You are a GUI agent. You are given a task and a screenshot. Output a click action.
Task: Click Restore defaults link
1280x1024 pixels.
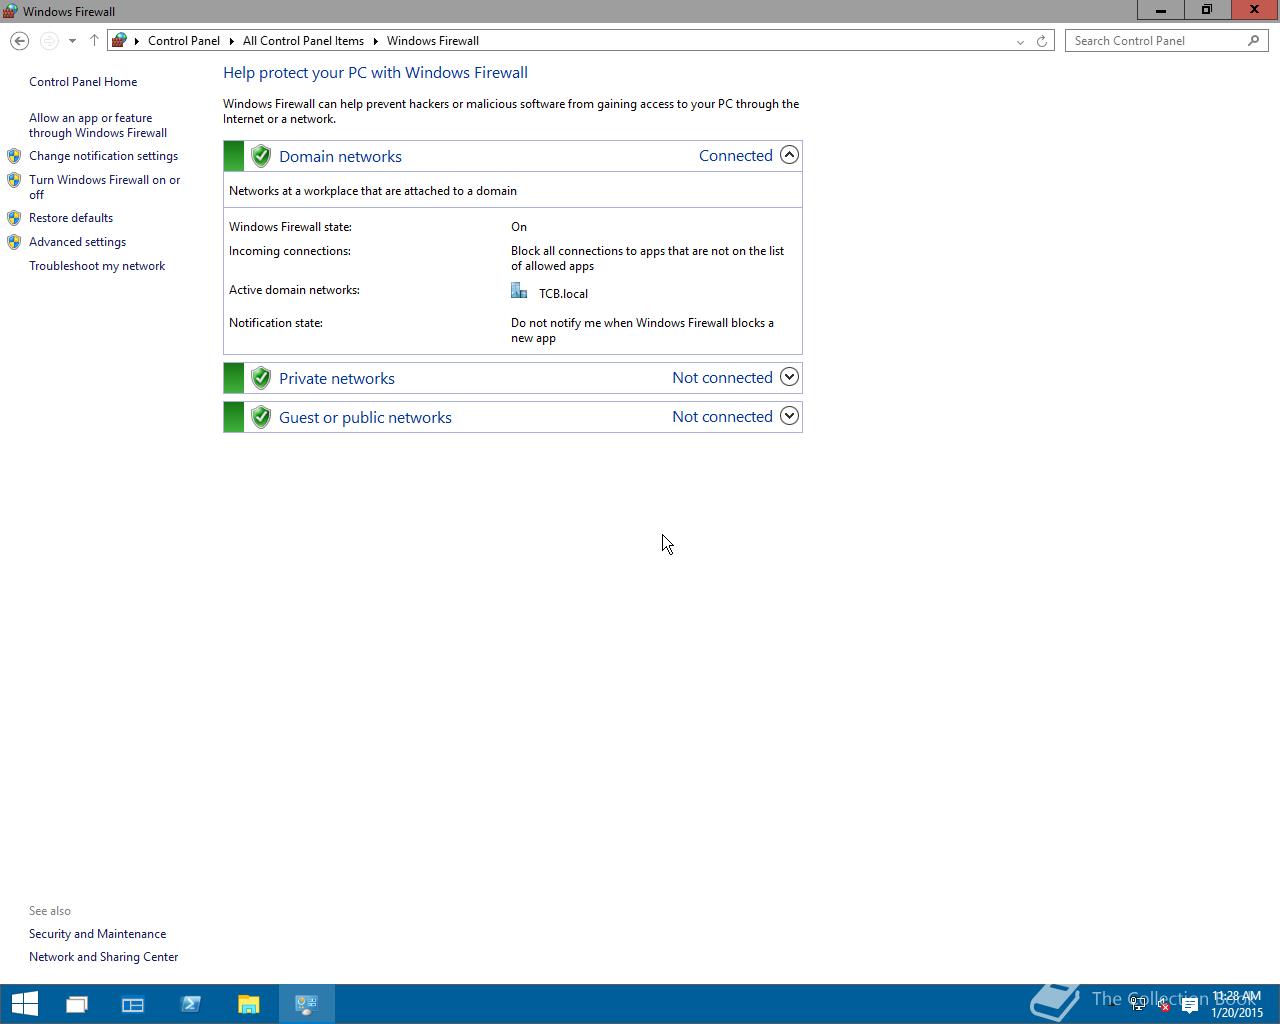point(71,218)
